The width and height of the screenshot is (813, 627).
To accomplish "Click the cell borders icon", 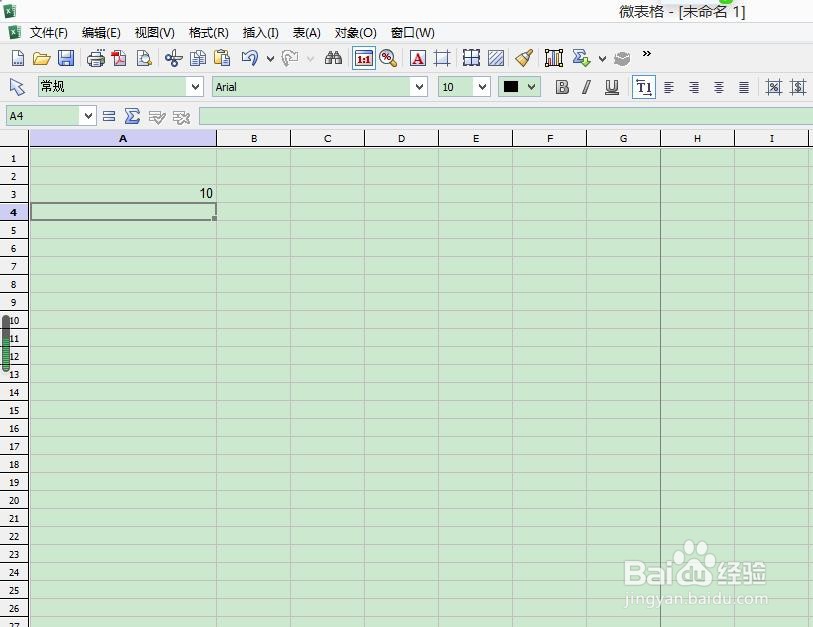I will click(442, 58).
